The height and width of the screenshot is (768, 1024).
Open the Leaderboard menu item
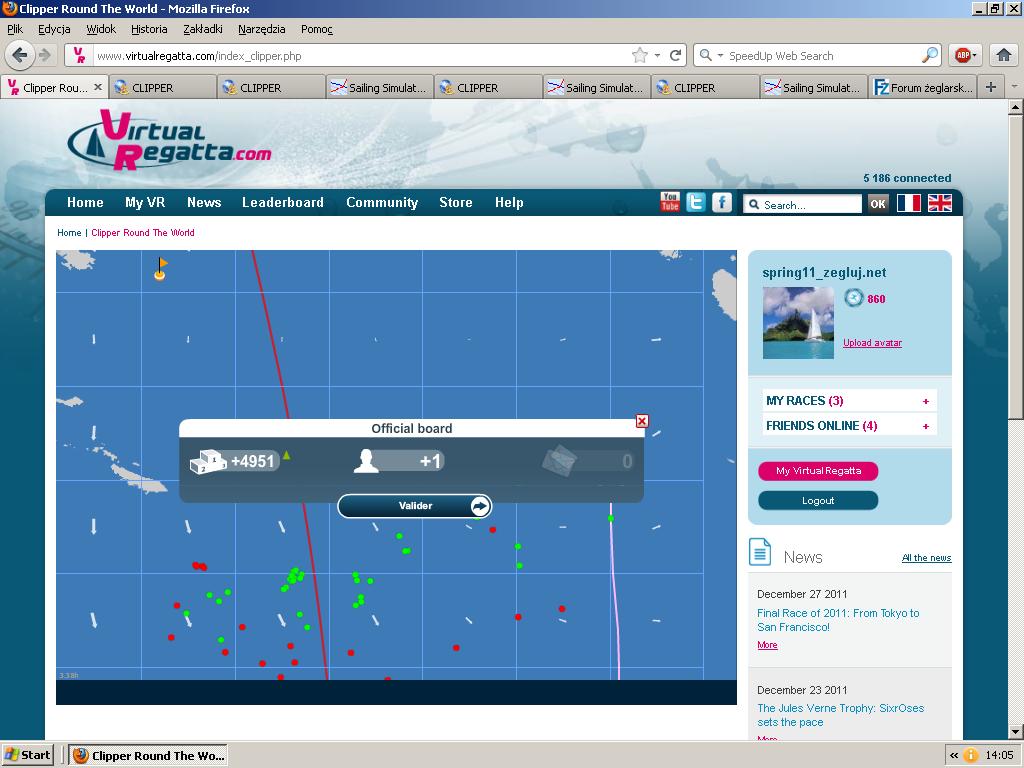pos(283,202)
